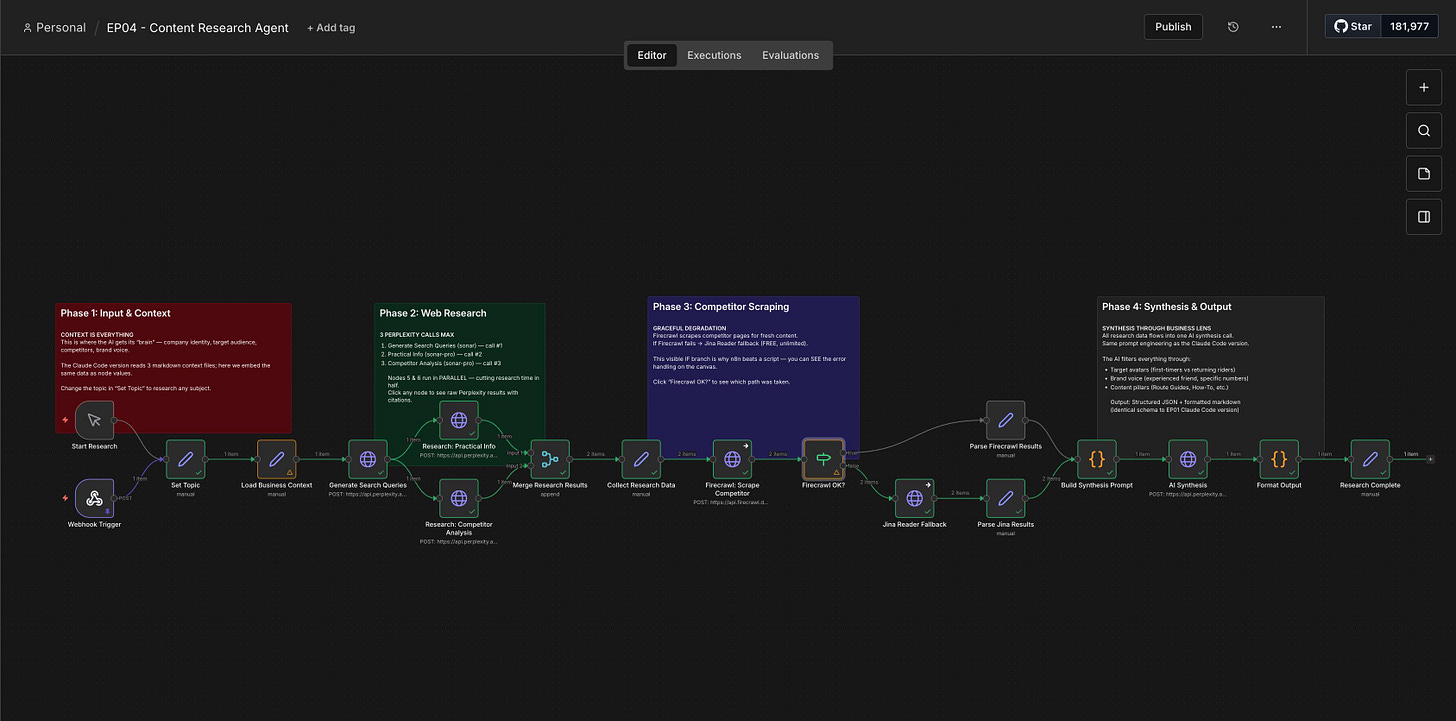Open the canvas search magnifier icon
Image resolution: width=1456 pixels, height=721 pixels.
(1423, 130)
